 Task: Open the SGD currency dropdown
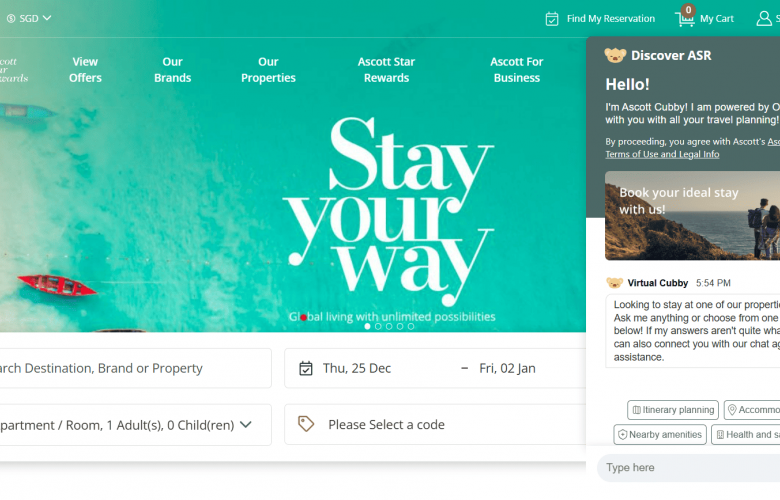(x=29, y=18)
